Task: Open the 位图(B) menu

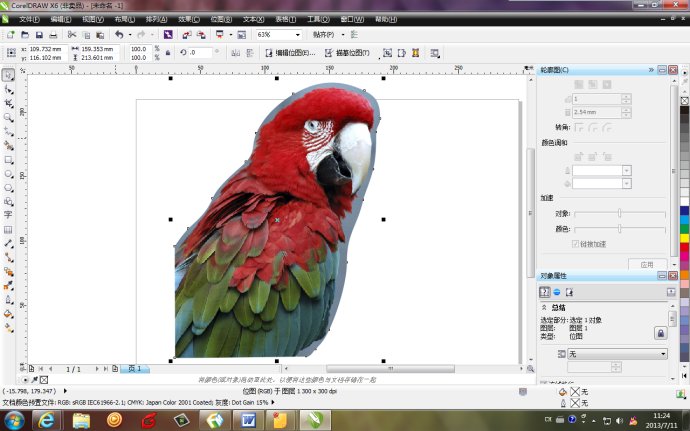Action: tap(220, 19)
